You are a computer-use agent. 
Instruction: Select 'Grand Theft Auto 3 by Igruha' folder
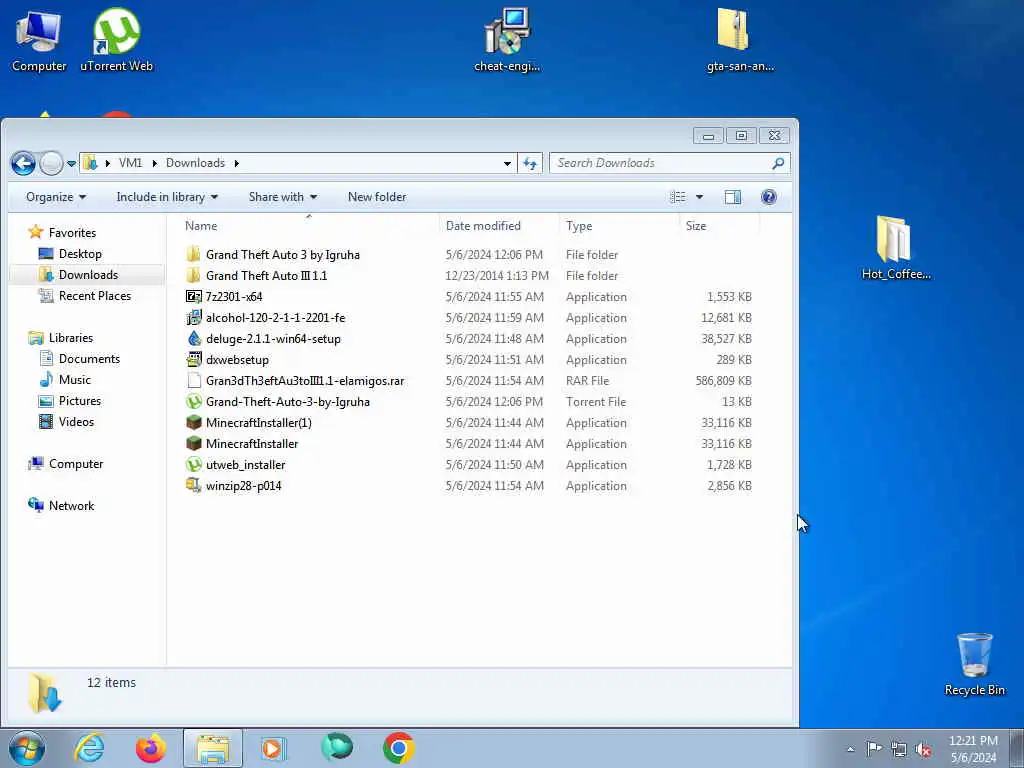tap(283, 255)
